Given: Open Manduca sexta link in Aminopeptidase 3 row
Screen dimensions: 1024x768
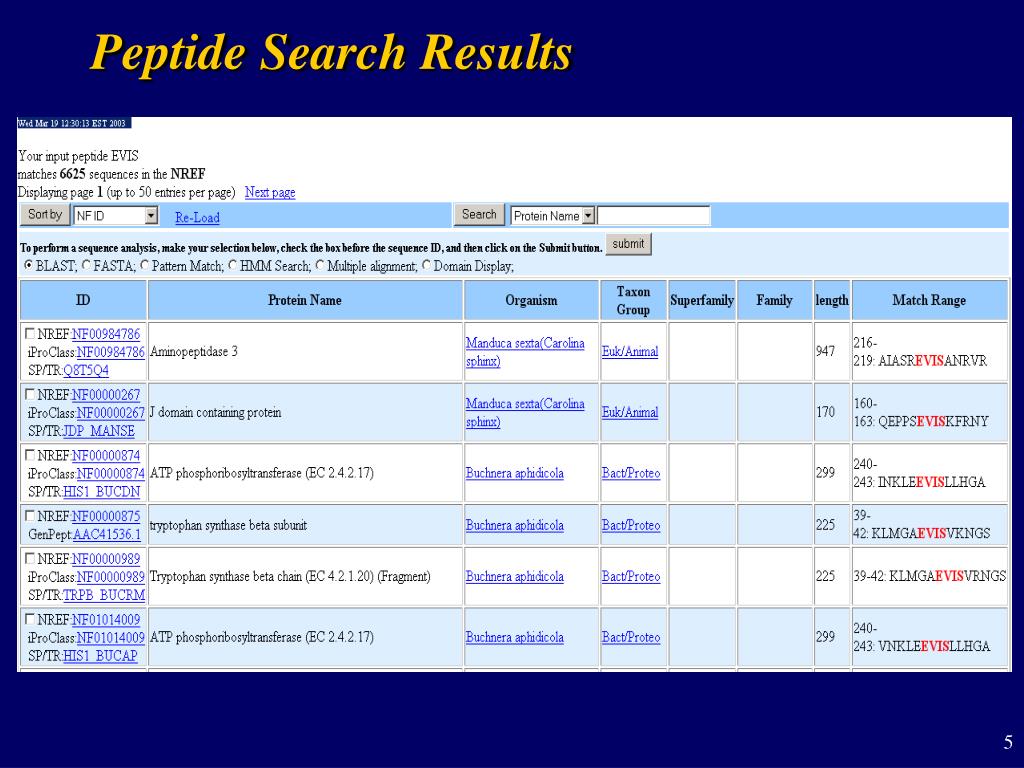Looking at the screenshot, I should click(x=525, y=352).
